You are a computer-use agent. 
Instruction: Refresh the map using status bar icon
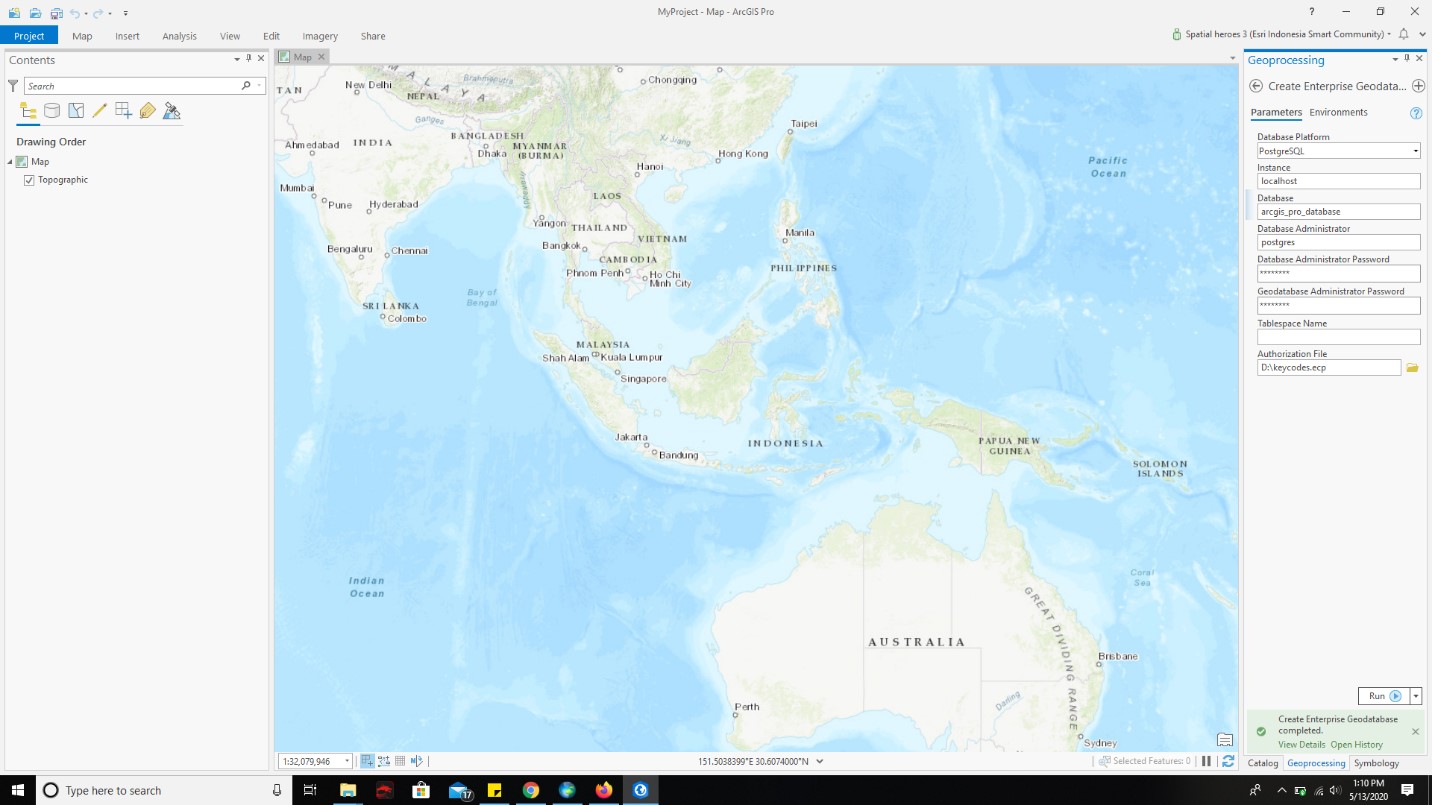[1228, 761]
